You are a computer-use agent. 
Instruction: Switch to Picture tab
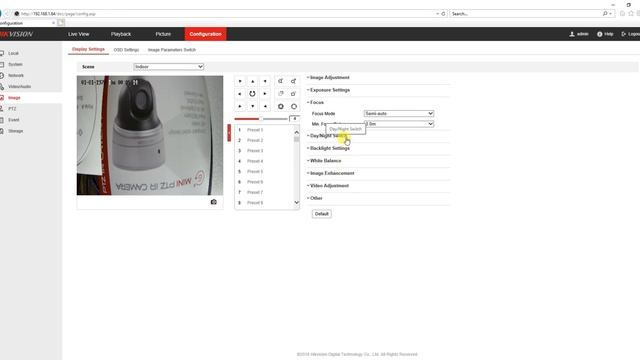tap(163, 34)
